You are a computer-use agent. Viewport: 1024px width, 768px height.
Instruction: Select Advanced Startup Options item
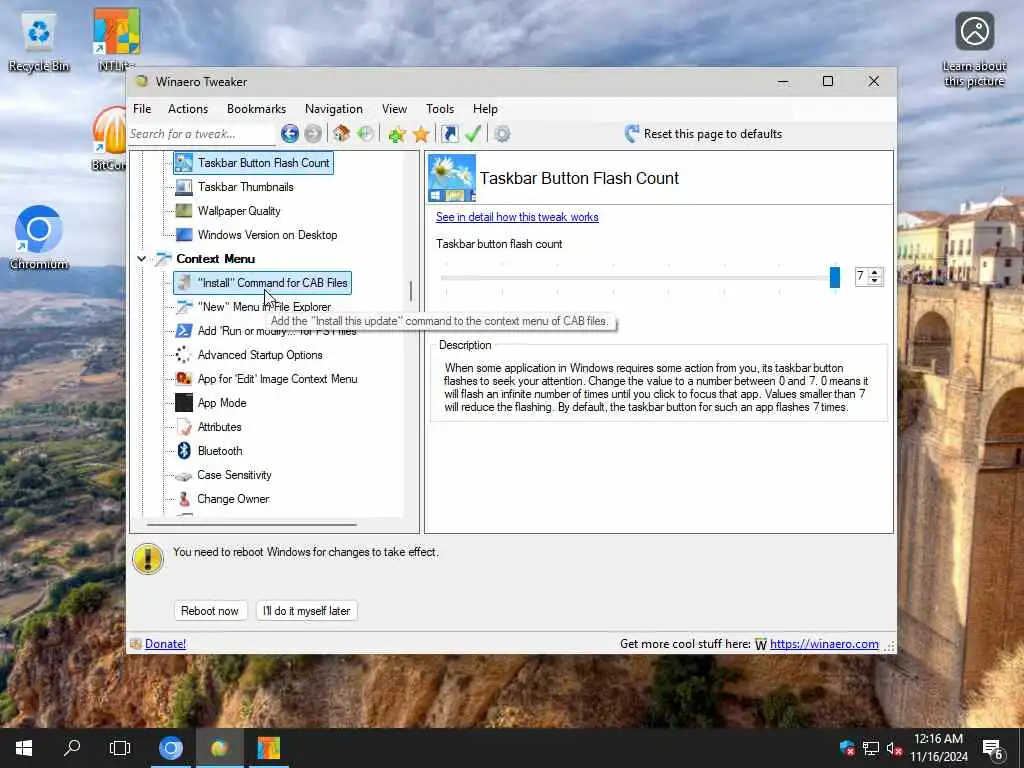pos(260,355)
